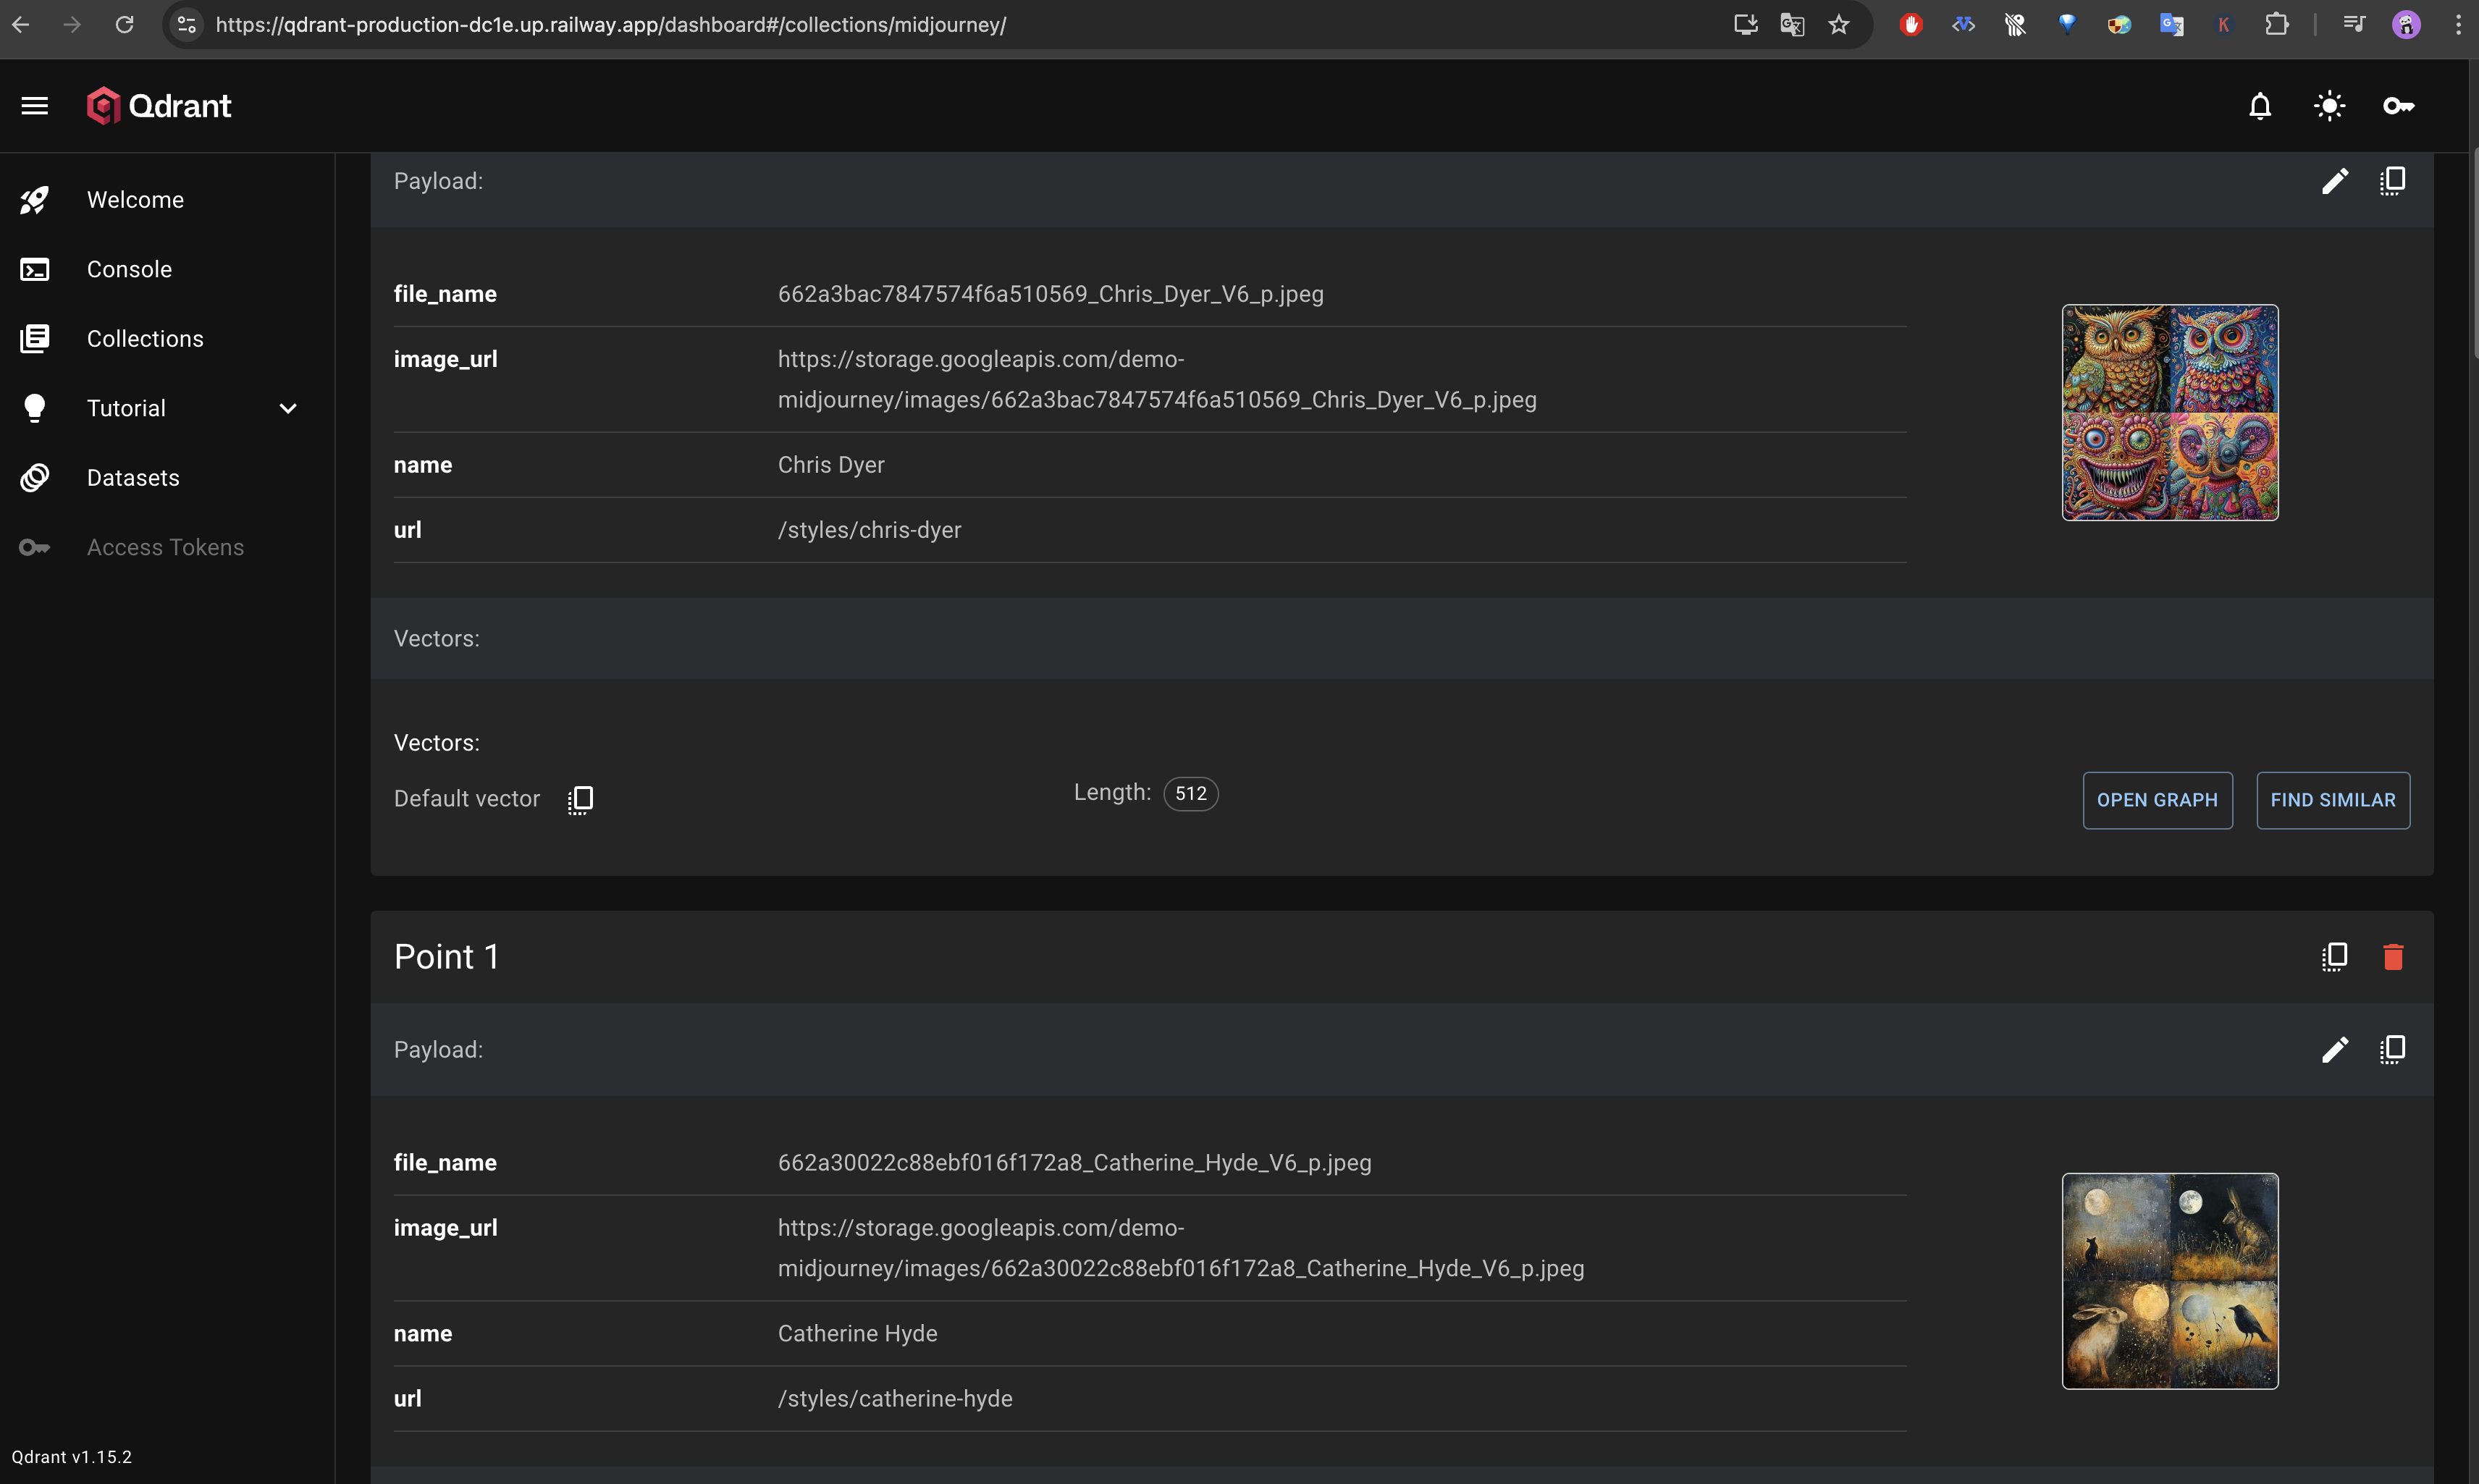2479x1484 pixels.
Task: Select Datasets in the sidebar
Action: tap(134, 477)
